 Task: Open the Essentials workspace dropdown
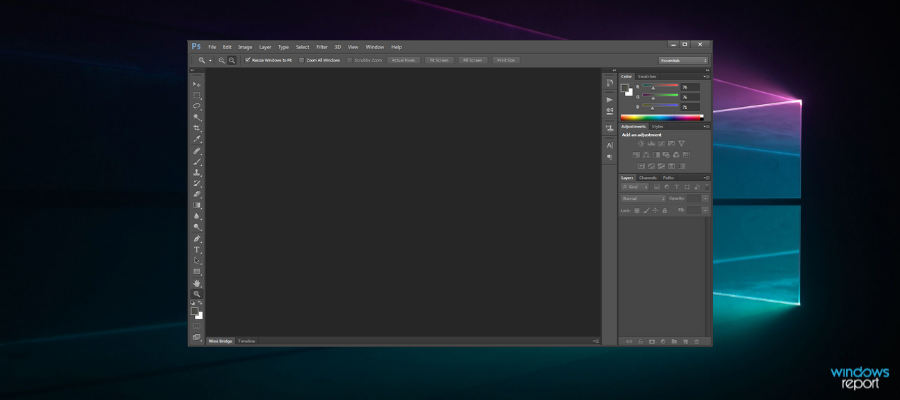click(684, 60)
